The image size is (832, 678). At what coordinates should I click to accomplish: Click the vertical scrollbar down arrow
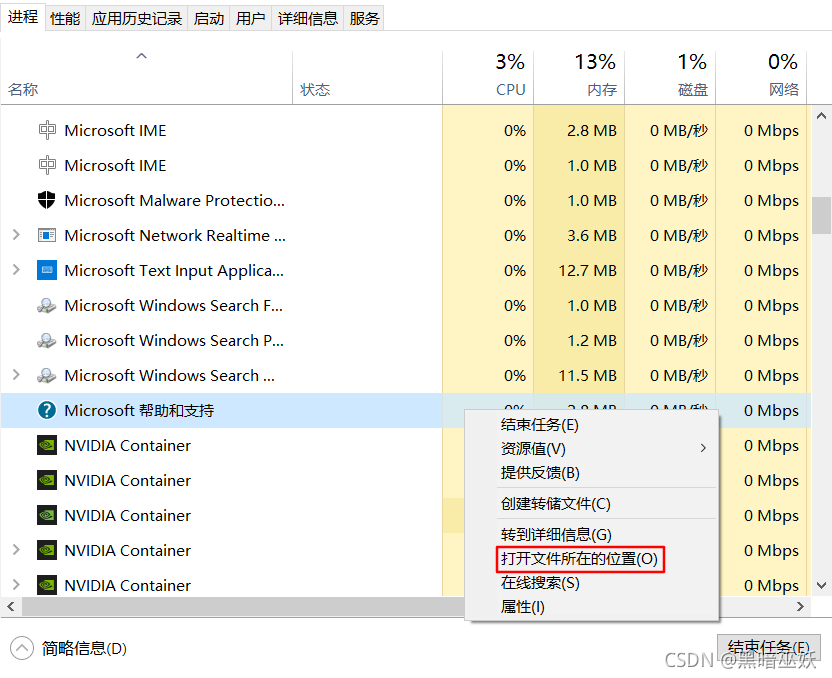click(821, 585)
